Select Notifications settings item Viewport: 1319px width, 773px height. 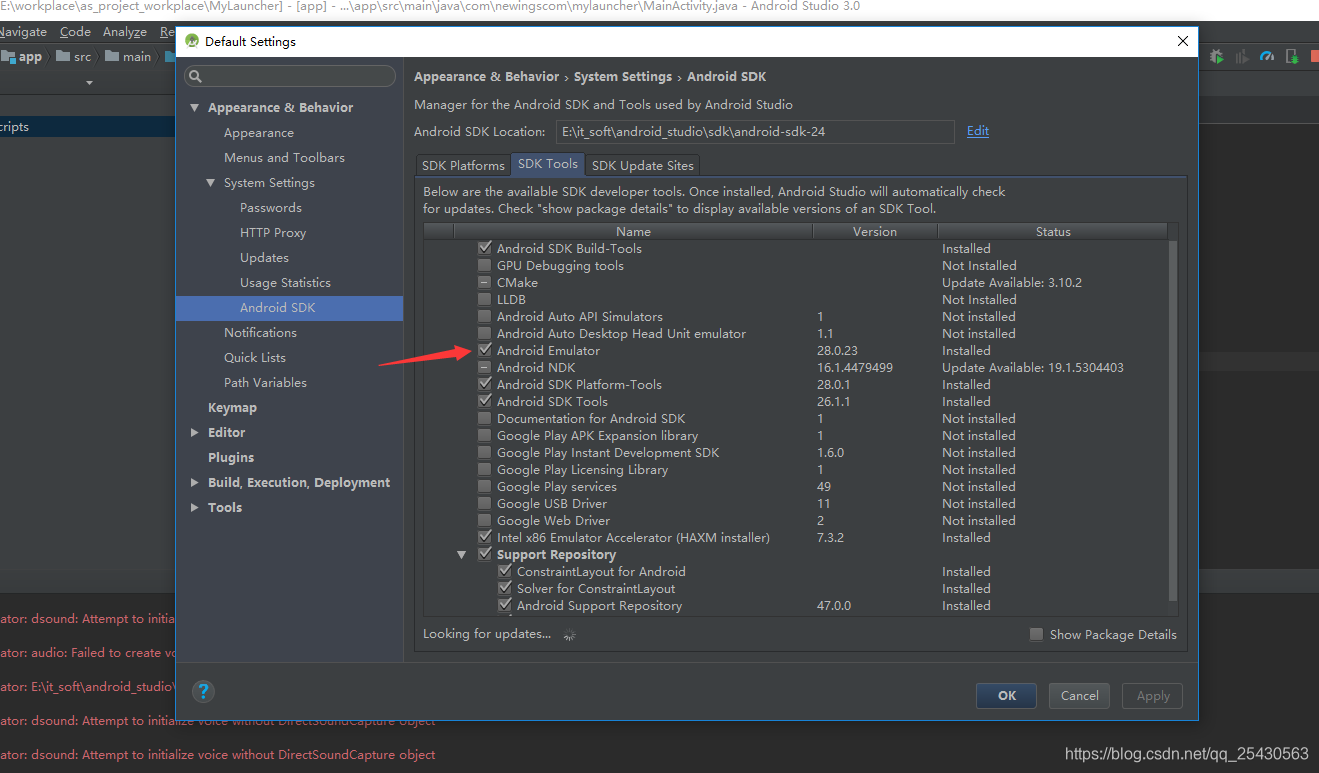click(260, 332)
